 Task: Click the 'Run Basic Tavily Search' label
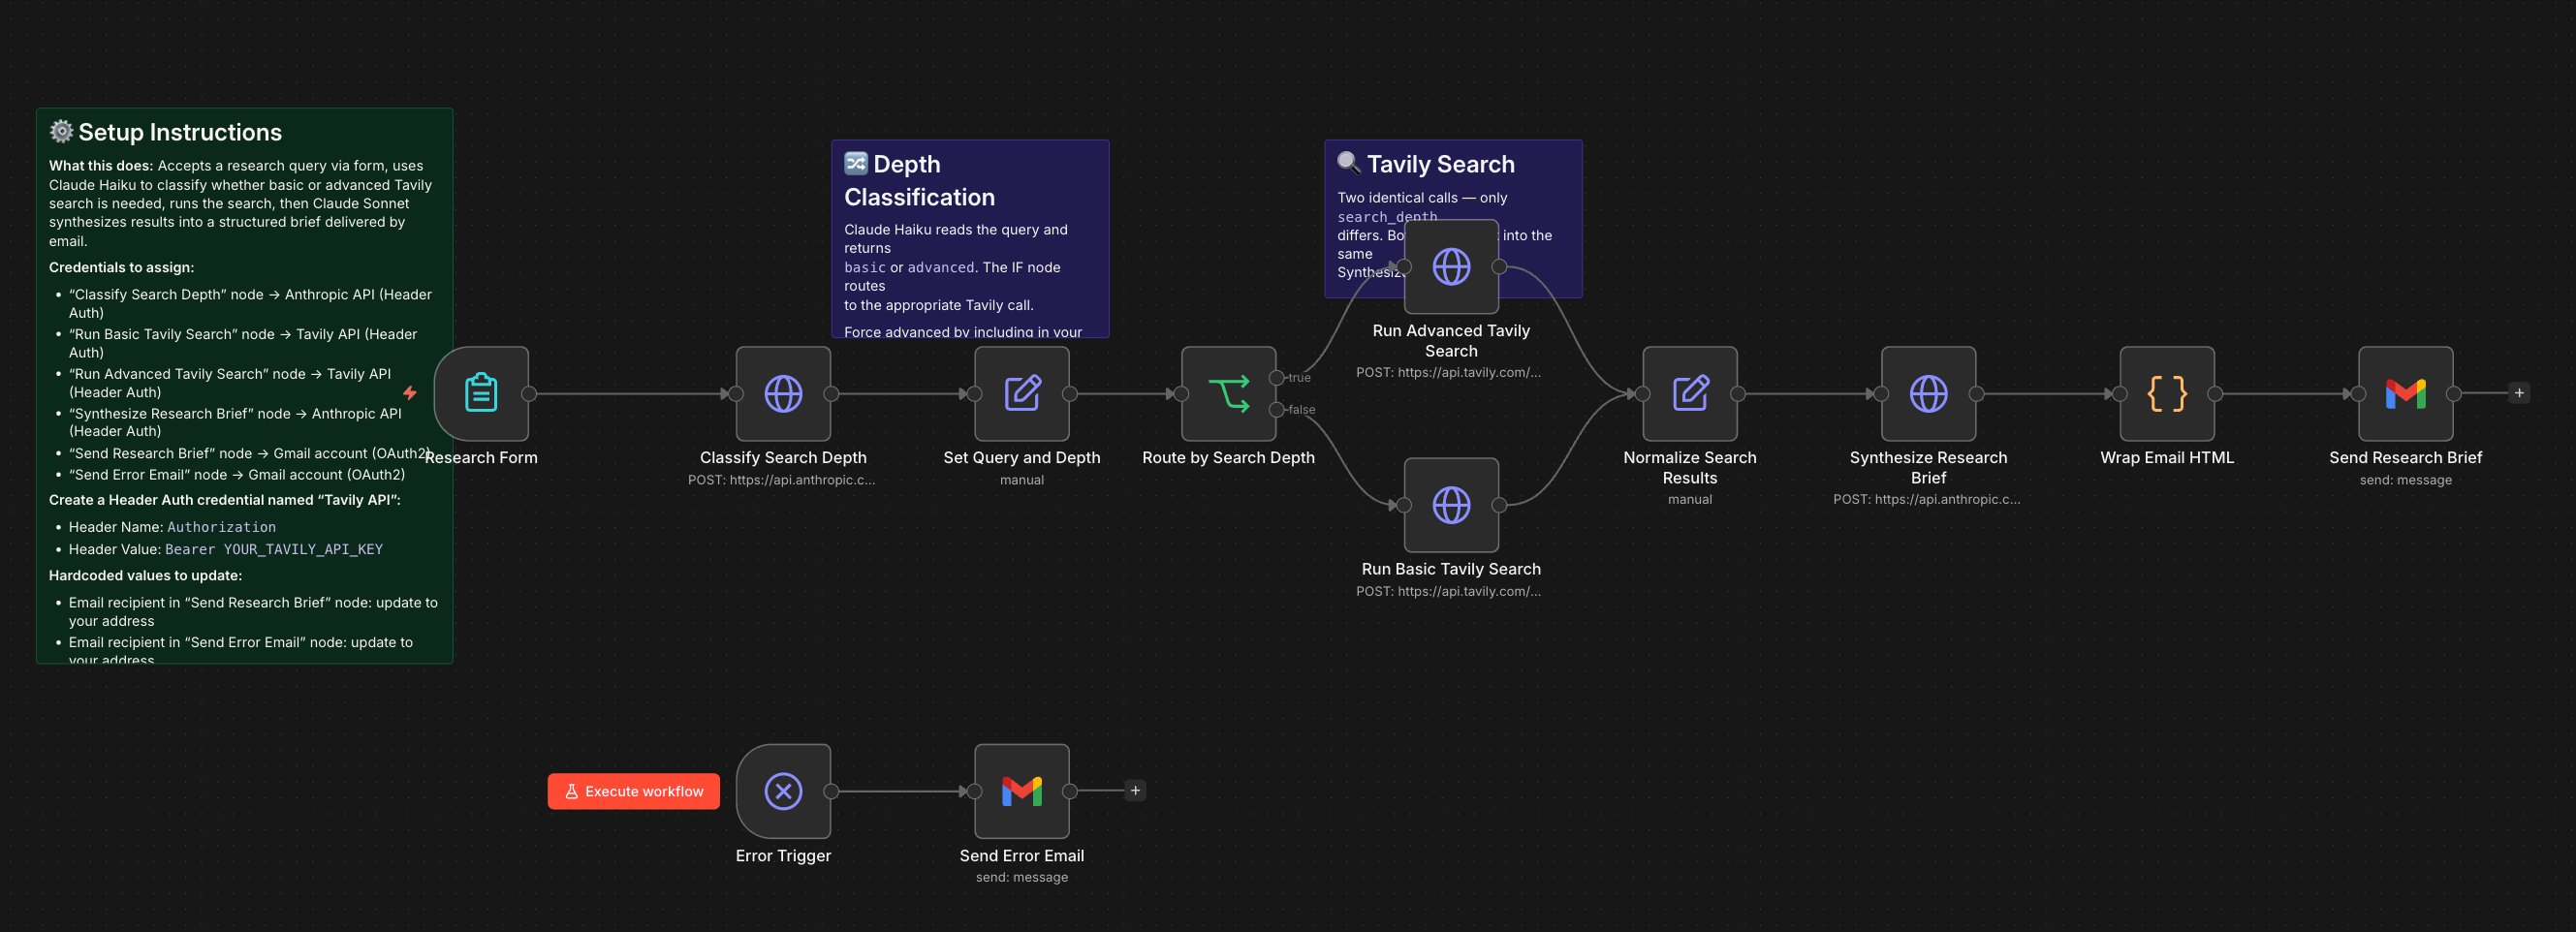(1451, 569)
